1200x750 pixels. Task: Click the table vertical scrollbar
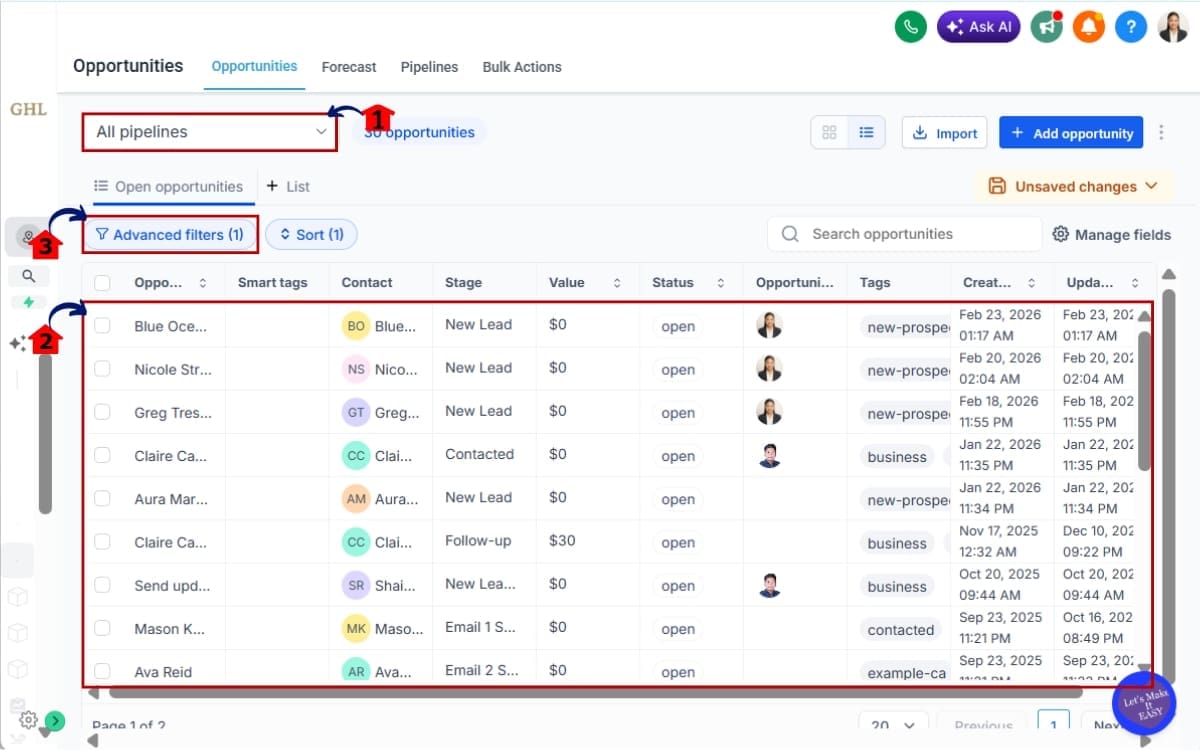(x=1144, y=400)
